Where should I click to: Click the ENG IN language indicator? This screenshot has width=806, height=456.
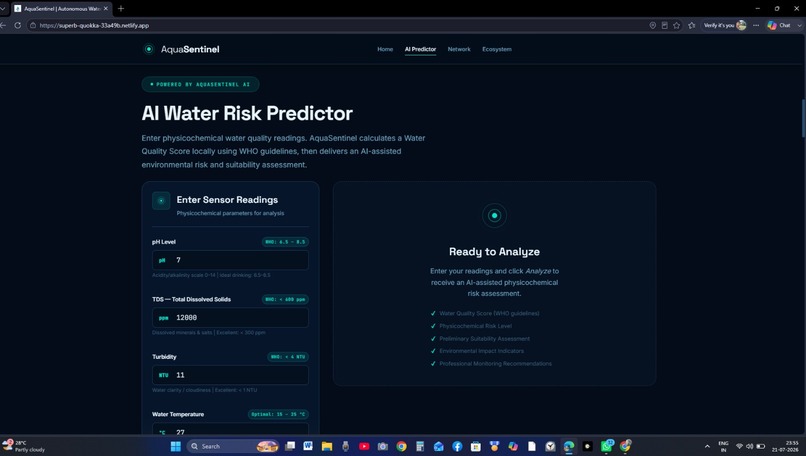[x=723, y=446]
